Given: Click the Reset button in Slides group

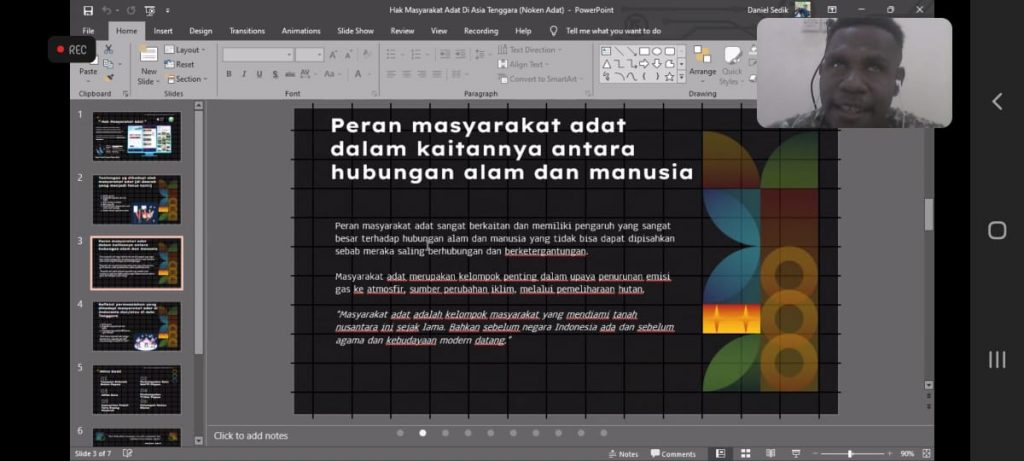Looking at the screenshot, I should click(x=184, y=64).
